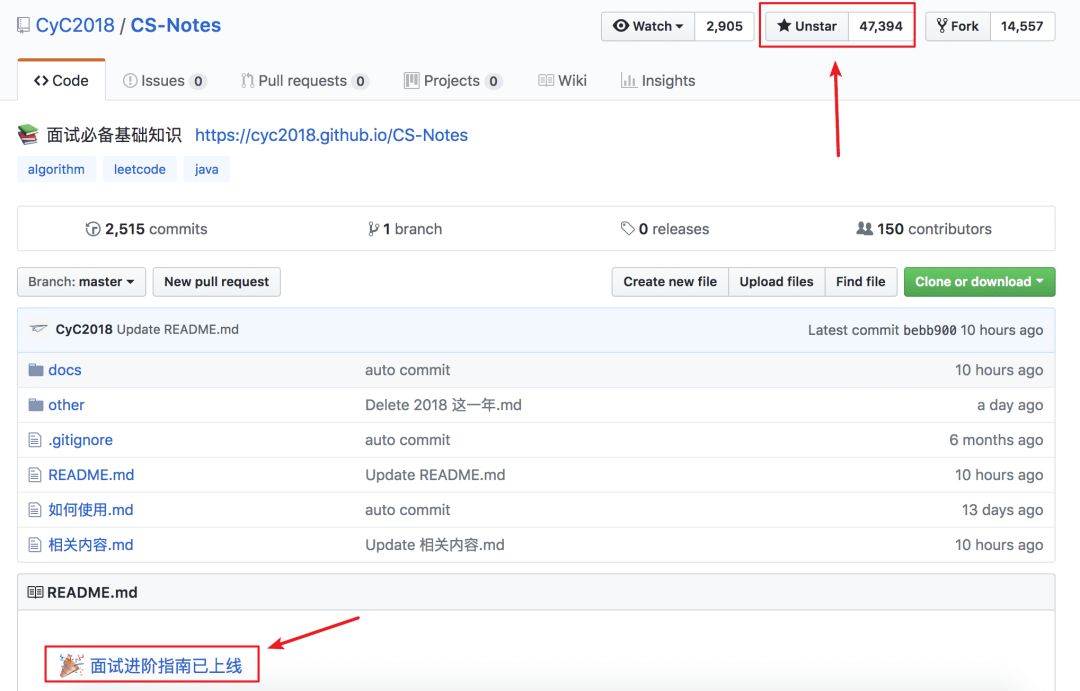Click the '6 months ago' timestamp for .gitignore
The image size is (1080, 691).
coord(996,440)
